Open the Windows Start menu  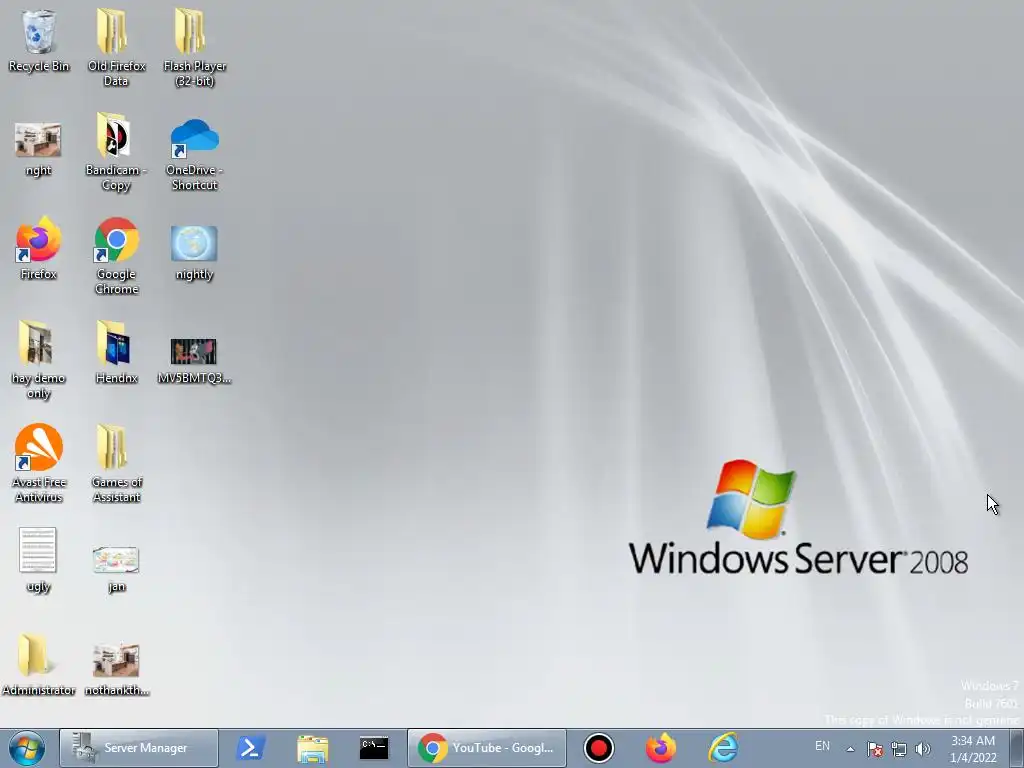27,748
